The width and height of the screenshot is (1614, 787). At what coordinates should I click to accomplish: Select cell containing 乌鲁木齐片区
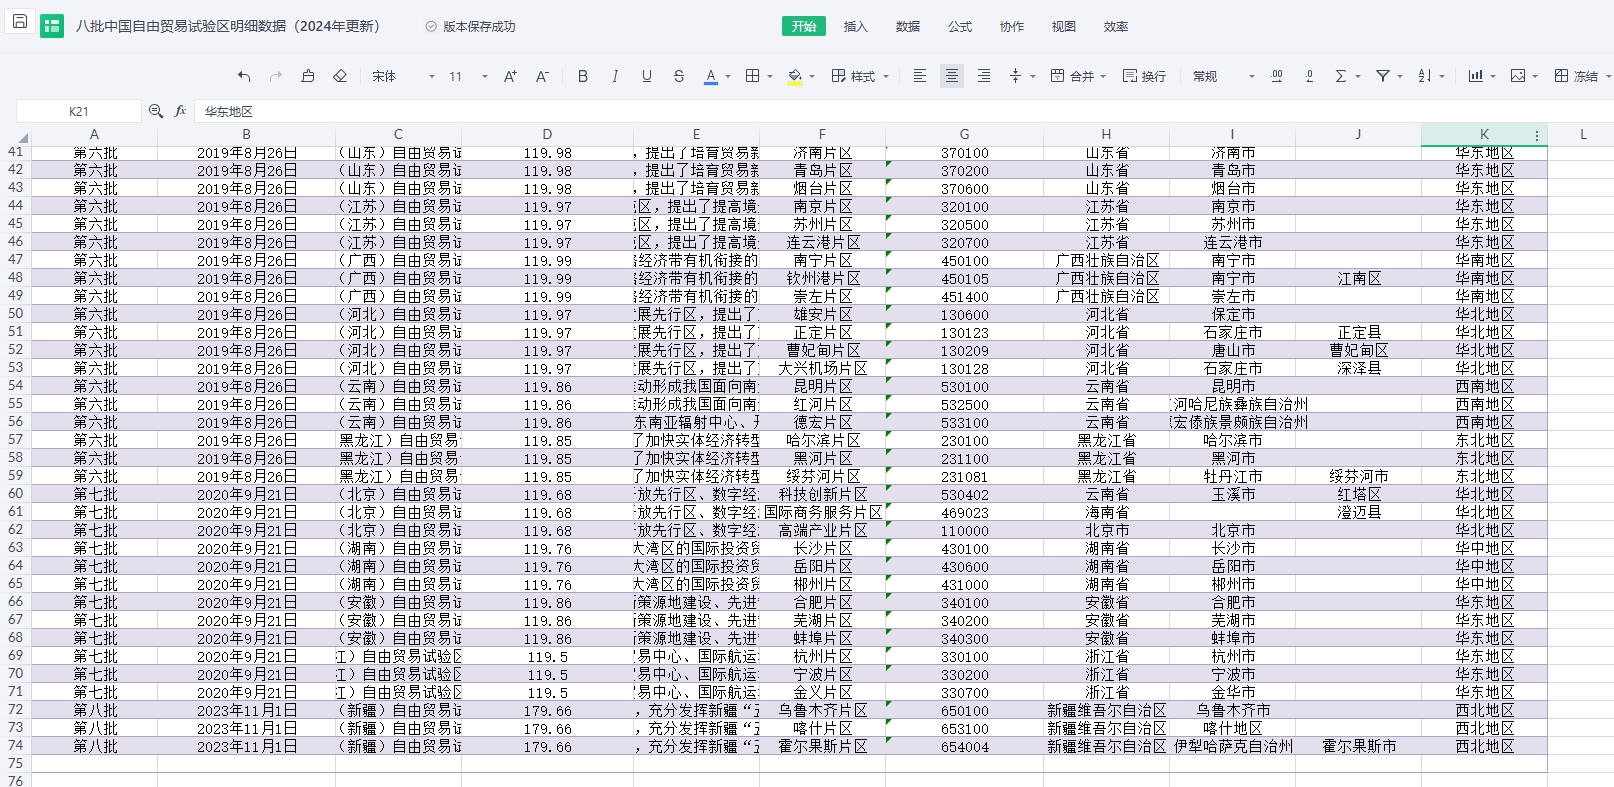click(823, 710)
